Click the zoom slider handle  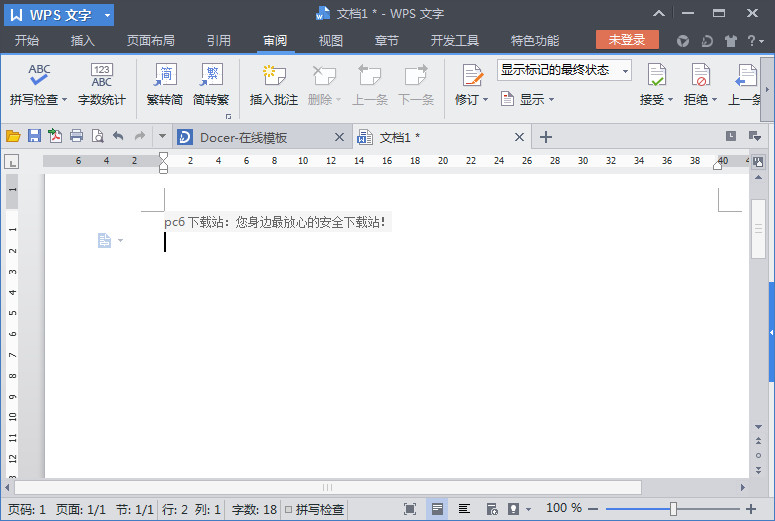coord(673,509)
